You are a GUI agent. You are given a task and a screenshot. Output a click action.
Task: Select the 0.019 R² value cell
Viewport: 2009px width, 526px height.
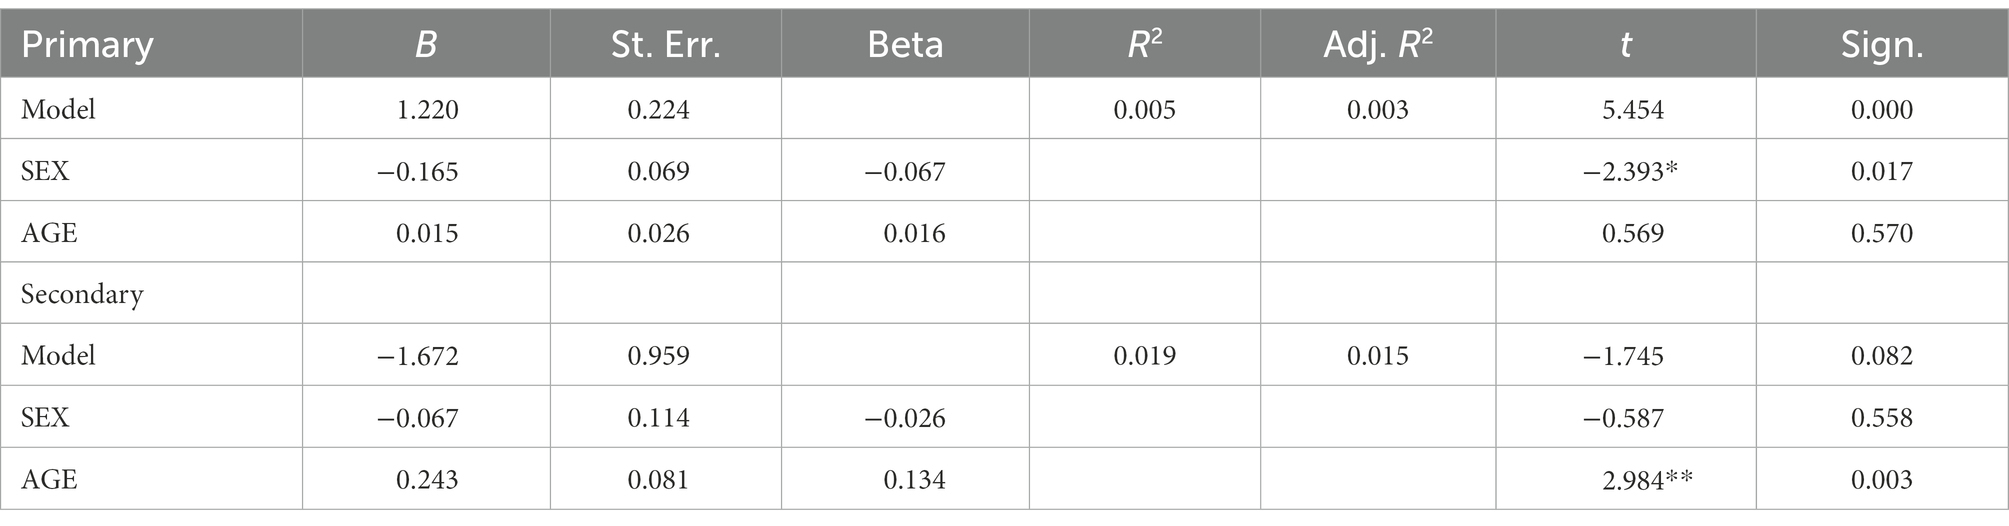point(1144,355)
